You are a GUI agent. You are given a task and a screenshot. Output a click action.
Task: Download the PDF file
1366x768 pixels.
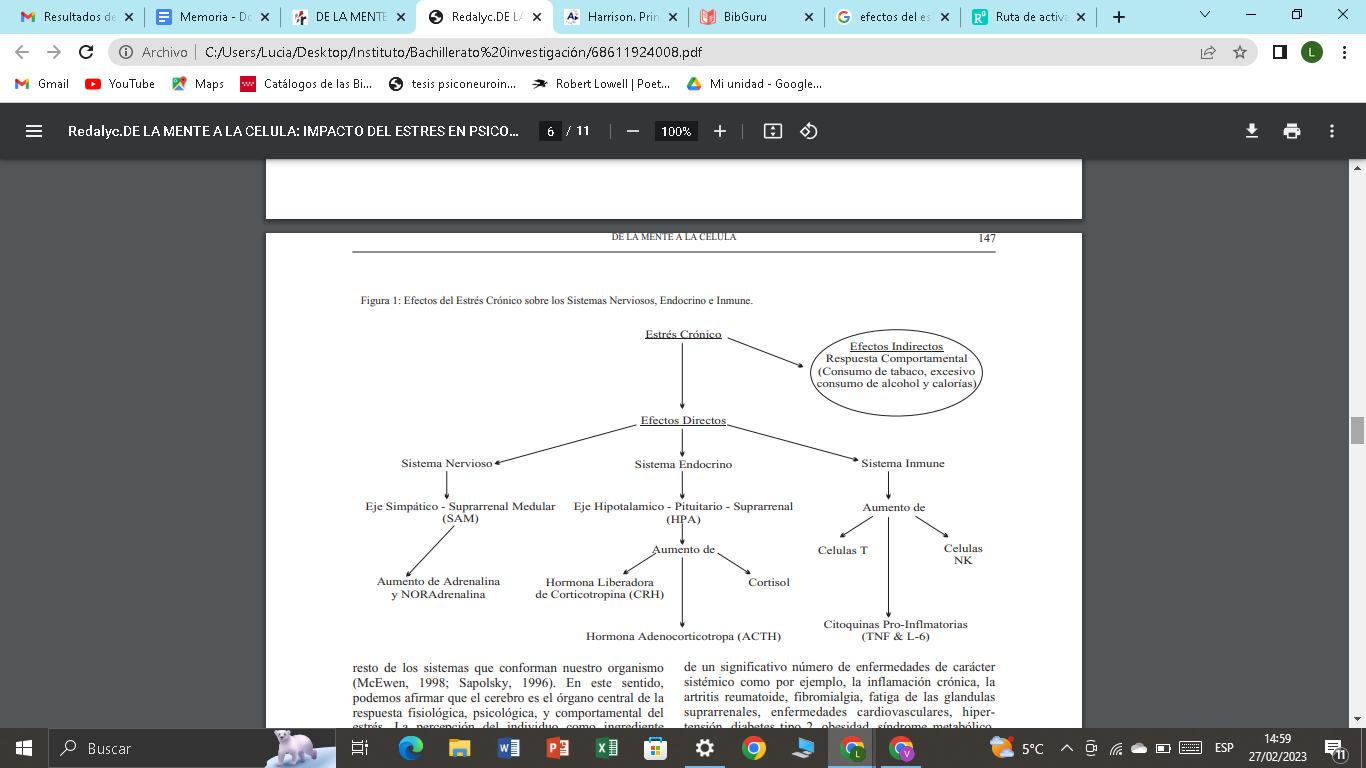tap(1251, 131)
